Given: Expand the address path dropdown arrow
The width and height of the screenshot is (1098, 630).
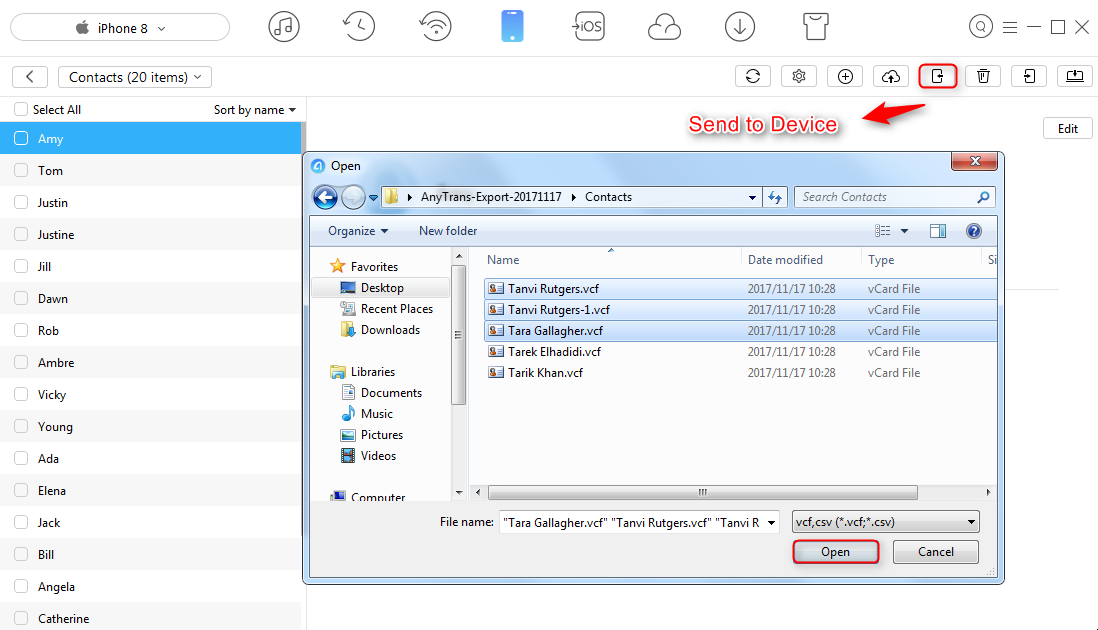Looking at the screenshot, I should (x=752, y=197).
